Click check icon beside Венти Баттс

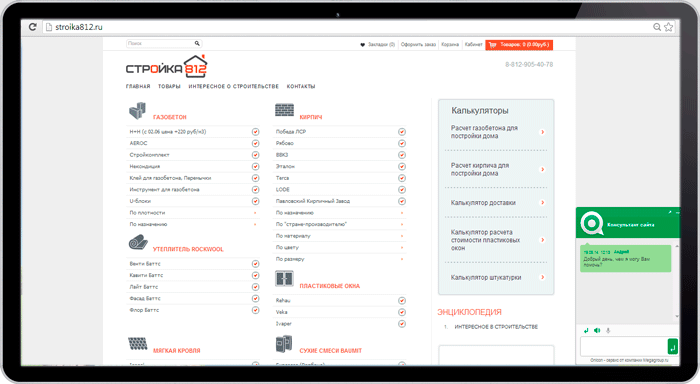[255, 264]
